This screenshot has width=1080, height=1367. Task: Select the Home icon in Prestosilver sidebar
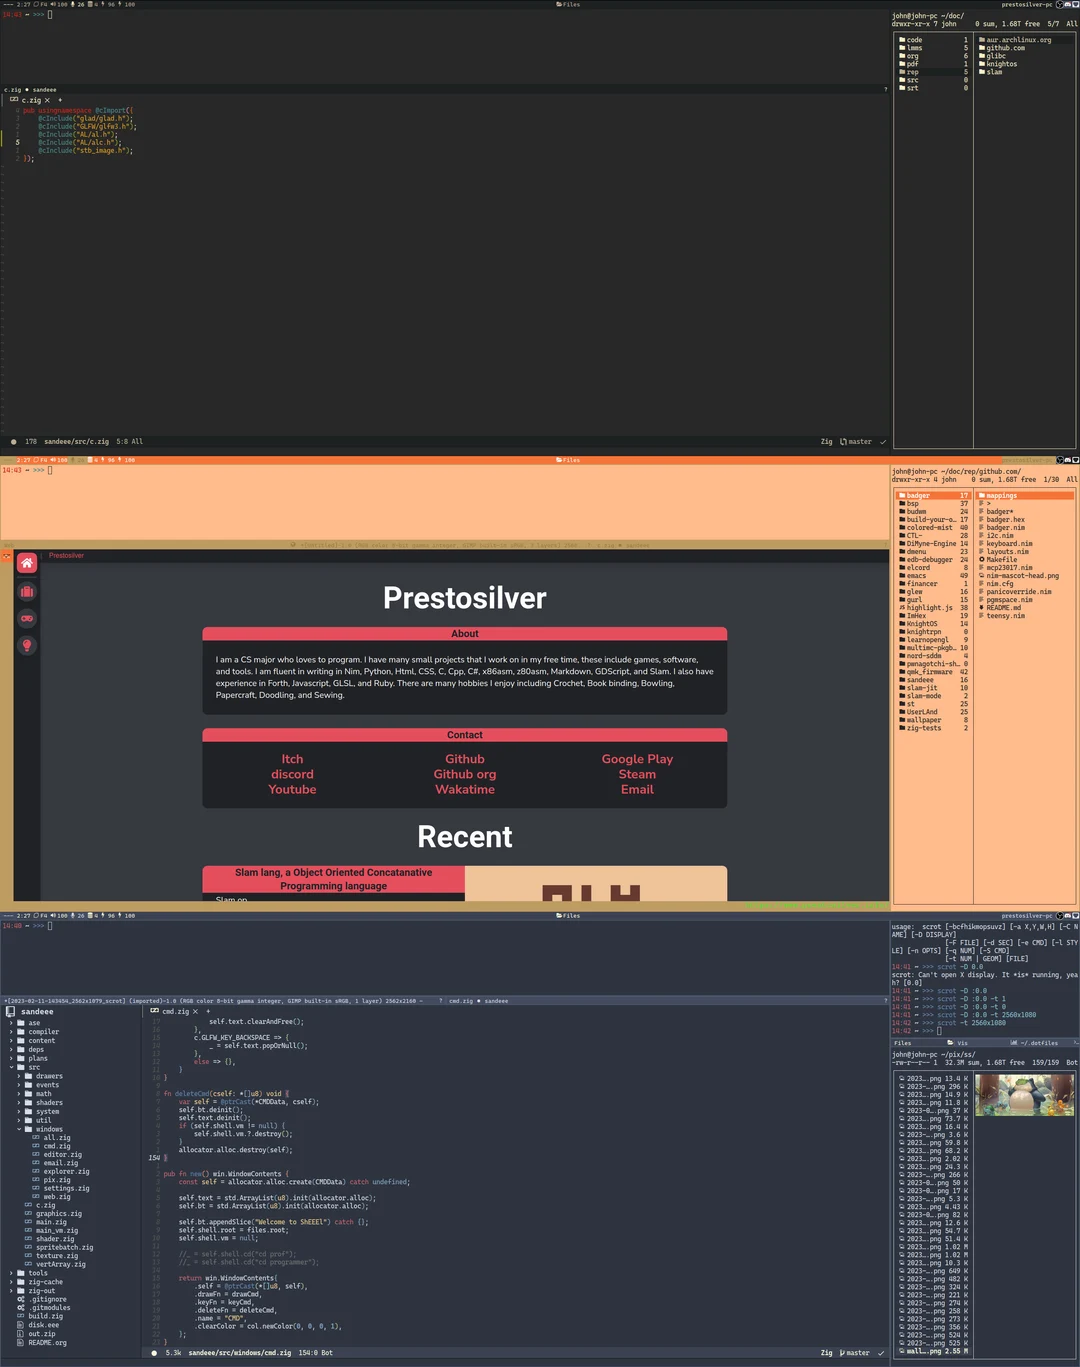[27, 563]
